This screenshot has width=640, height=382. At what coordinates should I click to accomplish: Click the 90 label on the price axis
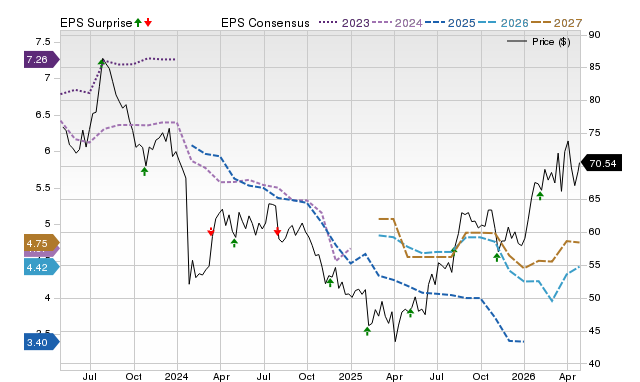(594, 35)
